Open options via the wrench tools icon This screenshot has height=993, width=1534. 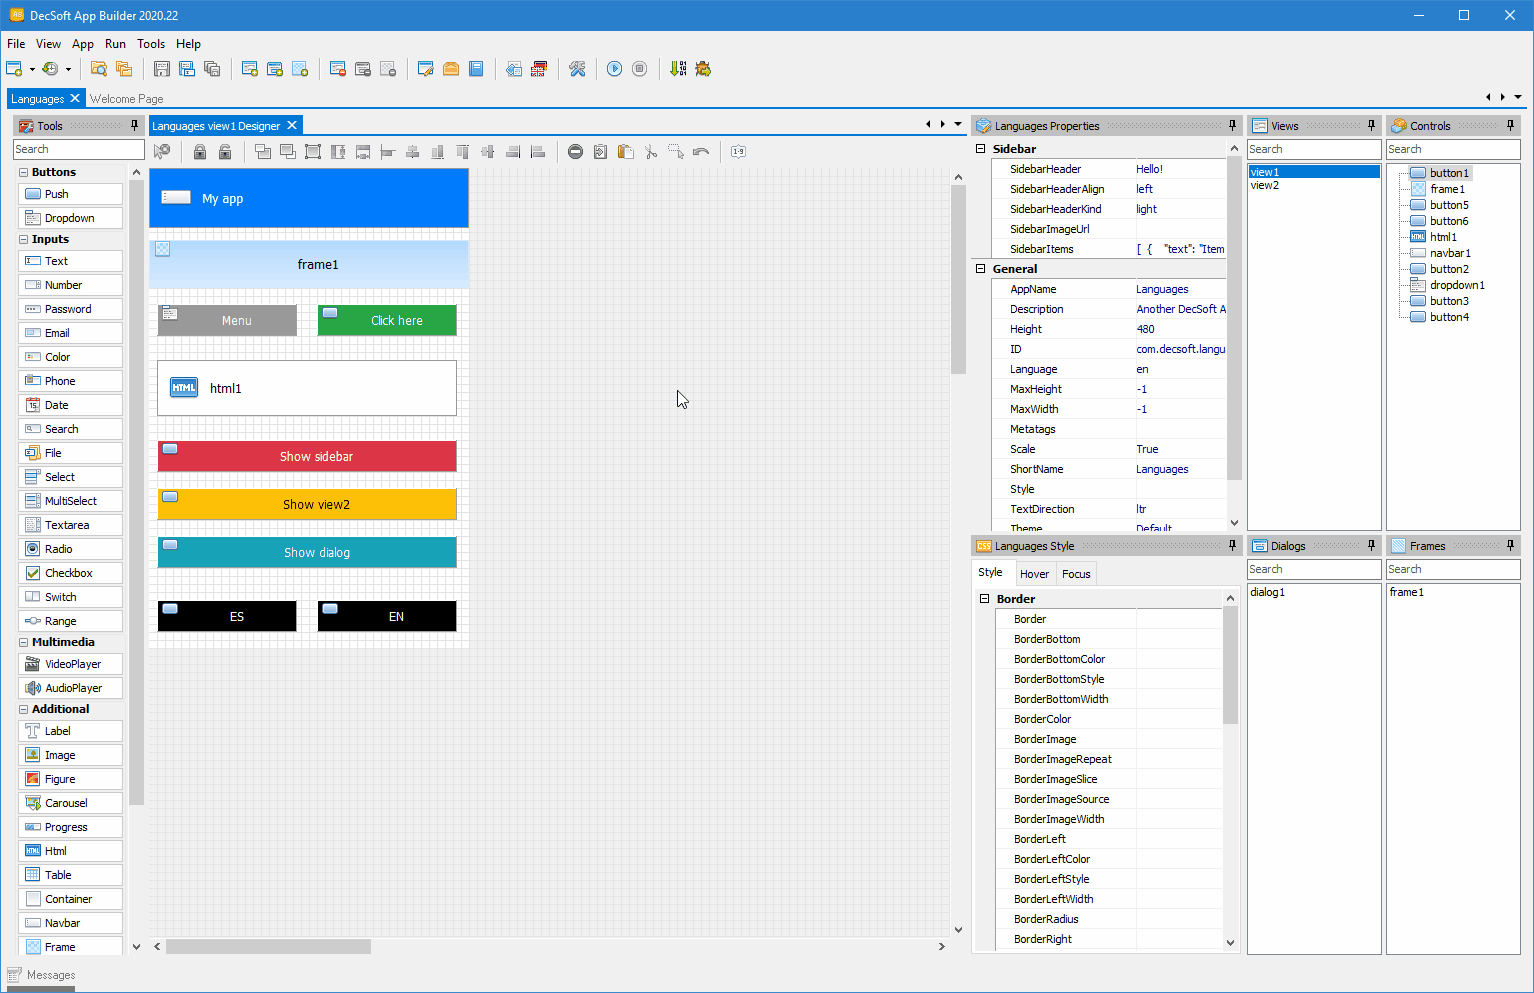pos(577,69)
